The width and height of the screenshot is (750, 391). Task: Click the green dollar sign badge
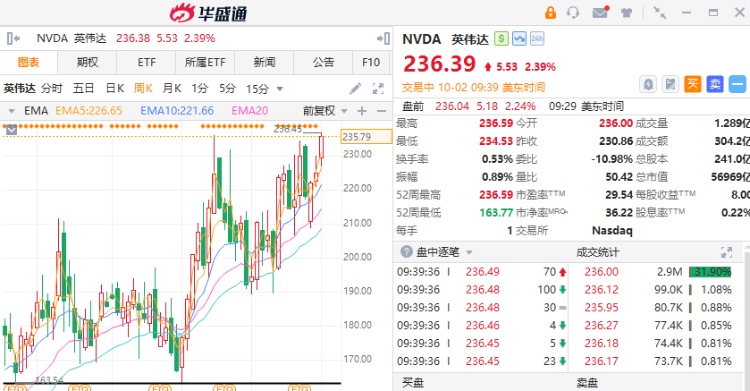click(x=501, y=39)
